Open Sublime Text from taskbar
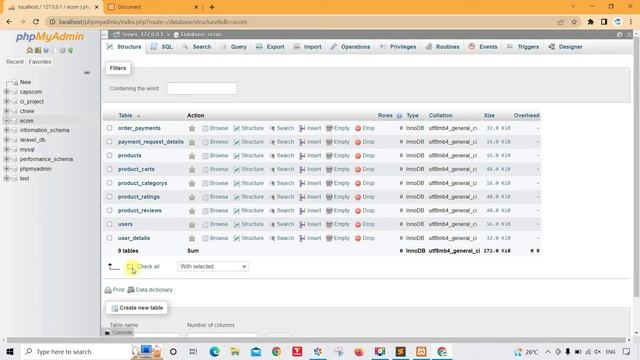 [400, 351]
